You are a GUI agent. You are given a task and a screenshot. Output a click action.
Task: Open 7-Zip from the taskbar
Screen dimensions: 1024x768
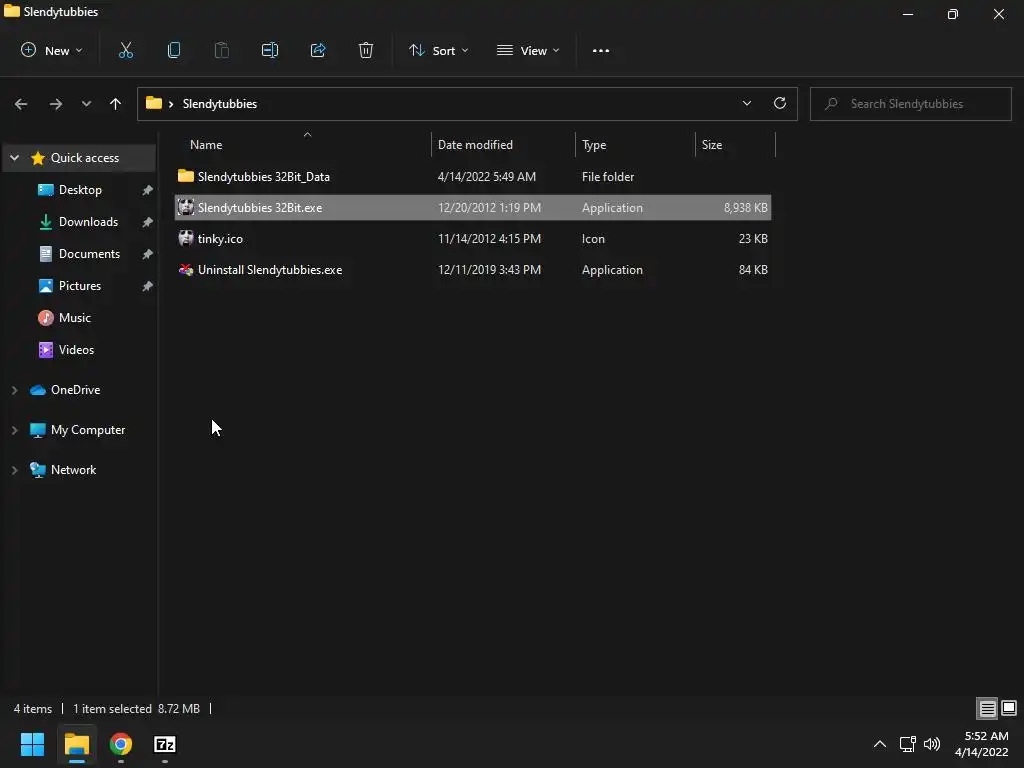click(165, 744)
